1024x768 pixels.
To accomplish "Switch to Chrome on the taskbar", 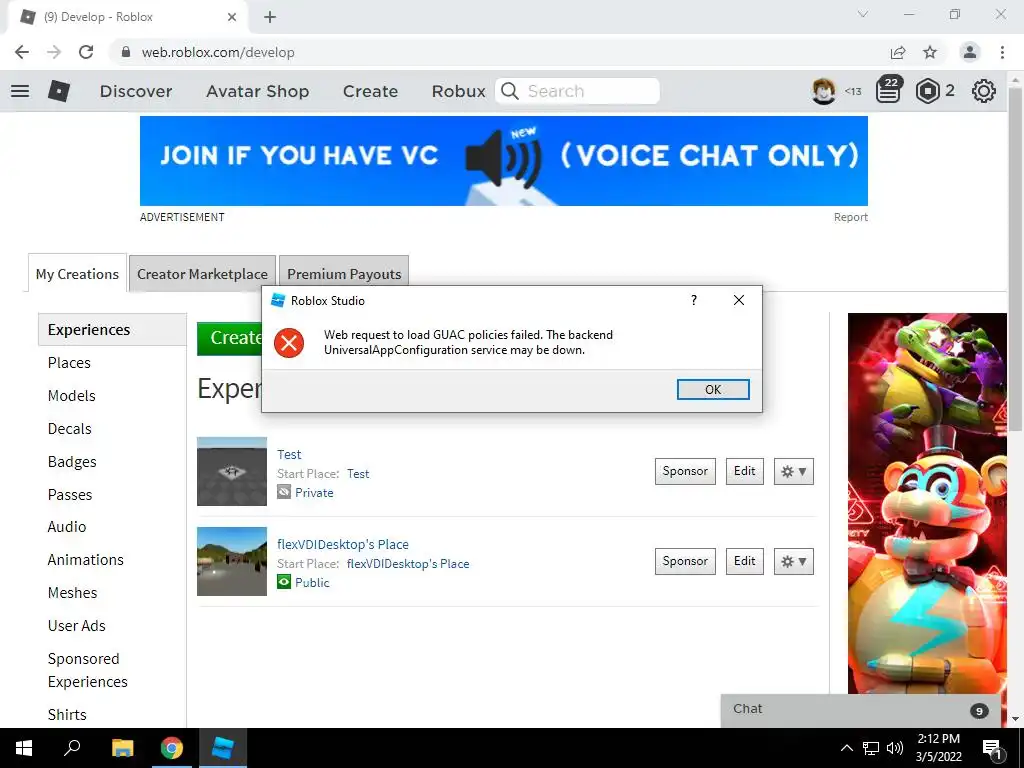I will (172, 748).
